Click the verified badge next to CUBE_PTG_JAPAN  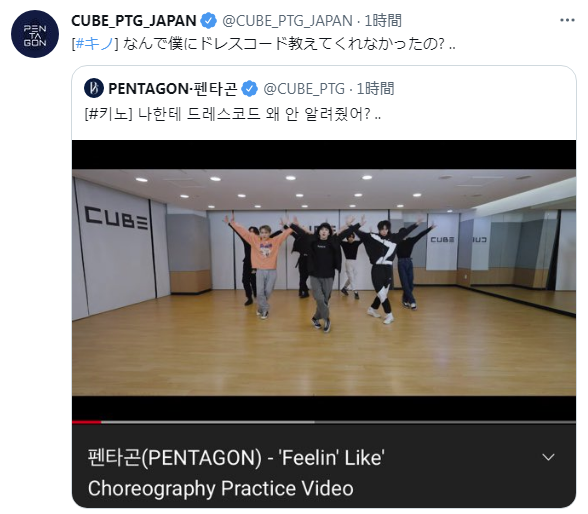pos(209,21)
